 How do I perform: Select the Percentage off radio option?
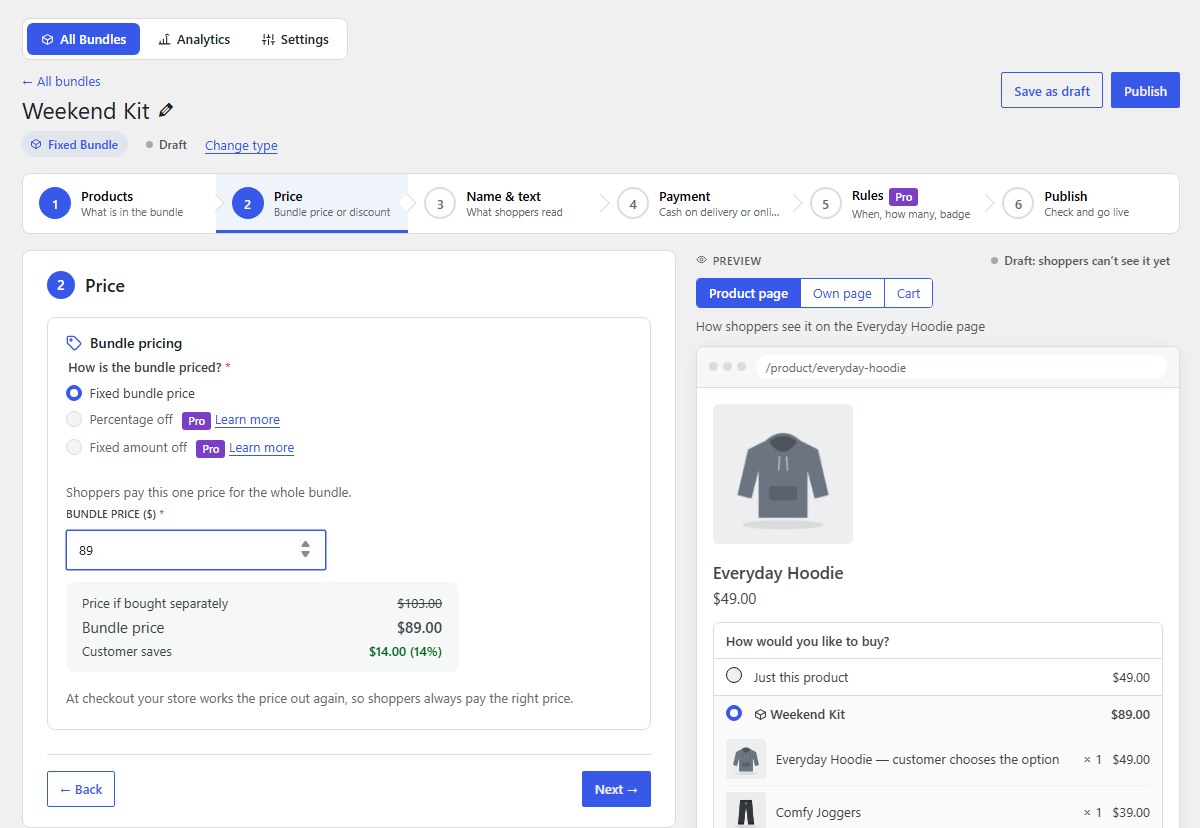coord(74,420)
